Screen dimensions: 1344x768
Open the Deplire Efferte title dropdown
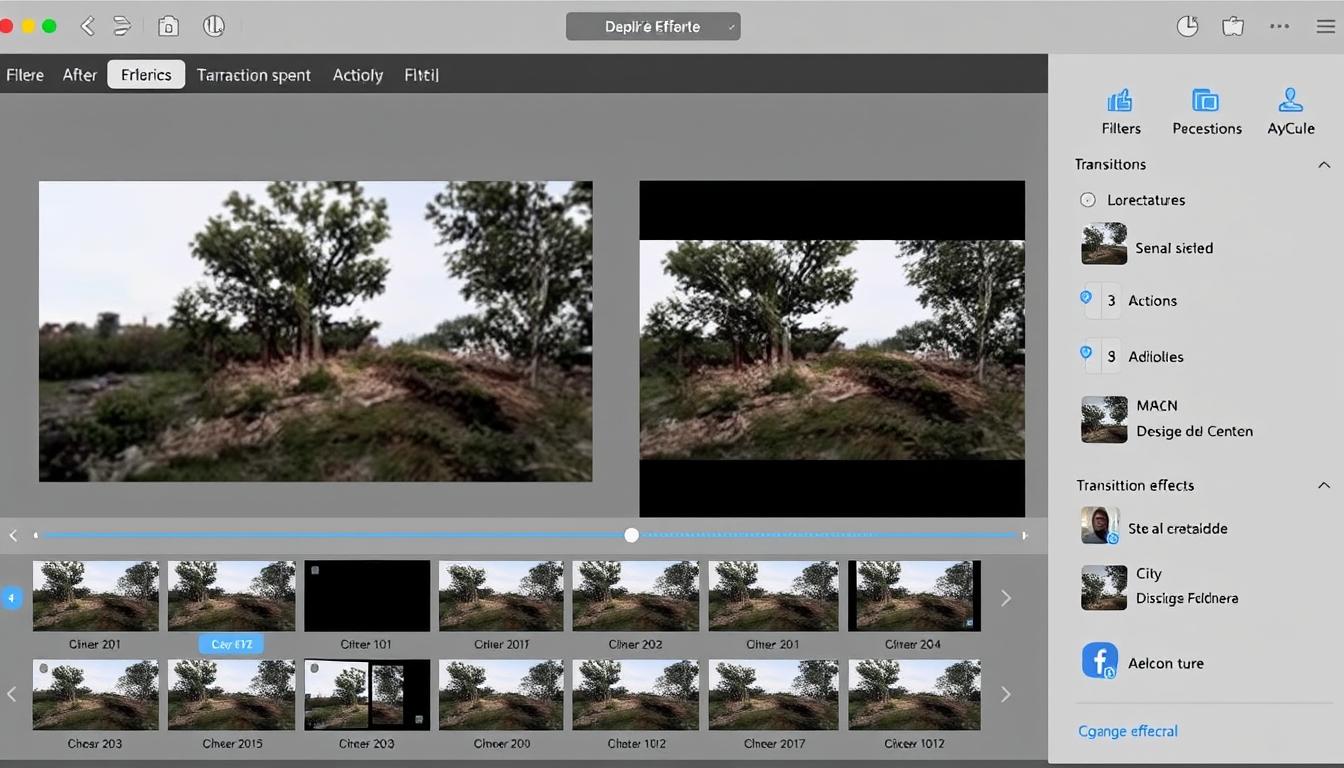pos(653,27)
